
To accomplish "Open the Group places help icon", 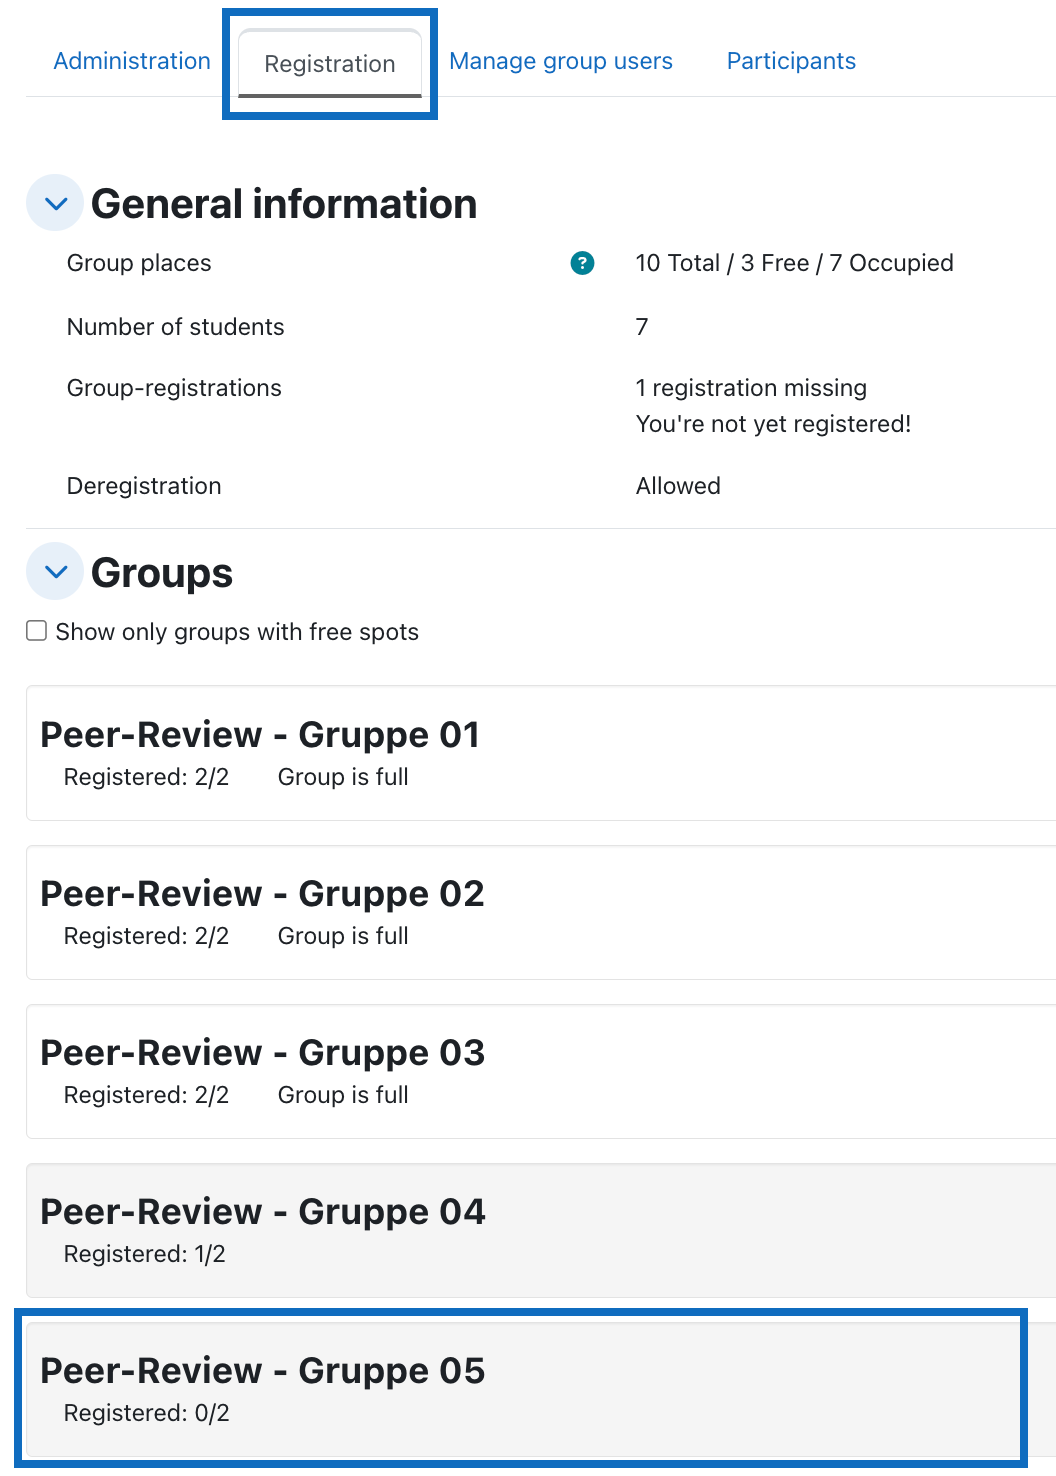I will coord(582,263).
